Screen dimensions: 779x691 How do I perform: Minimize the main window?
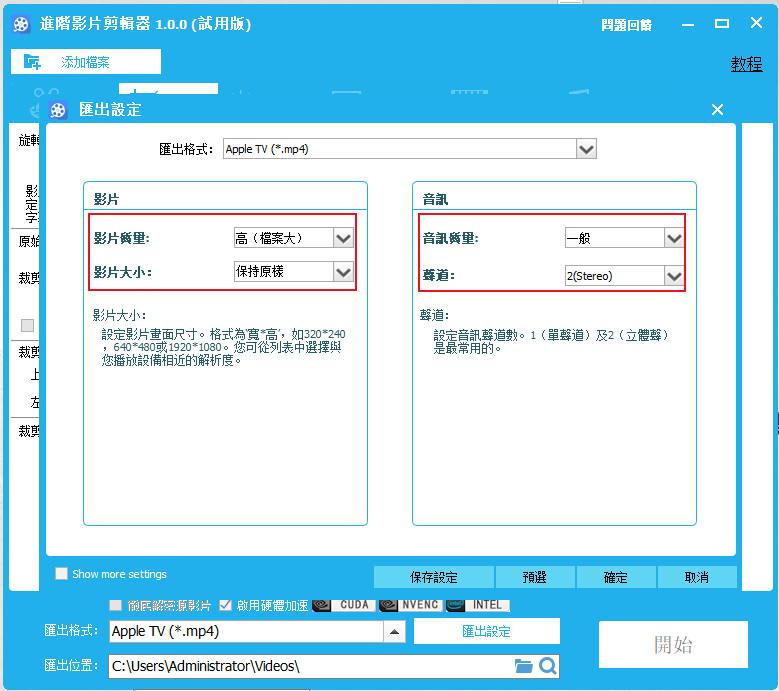pos(688,24)
